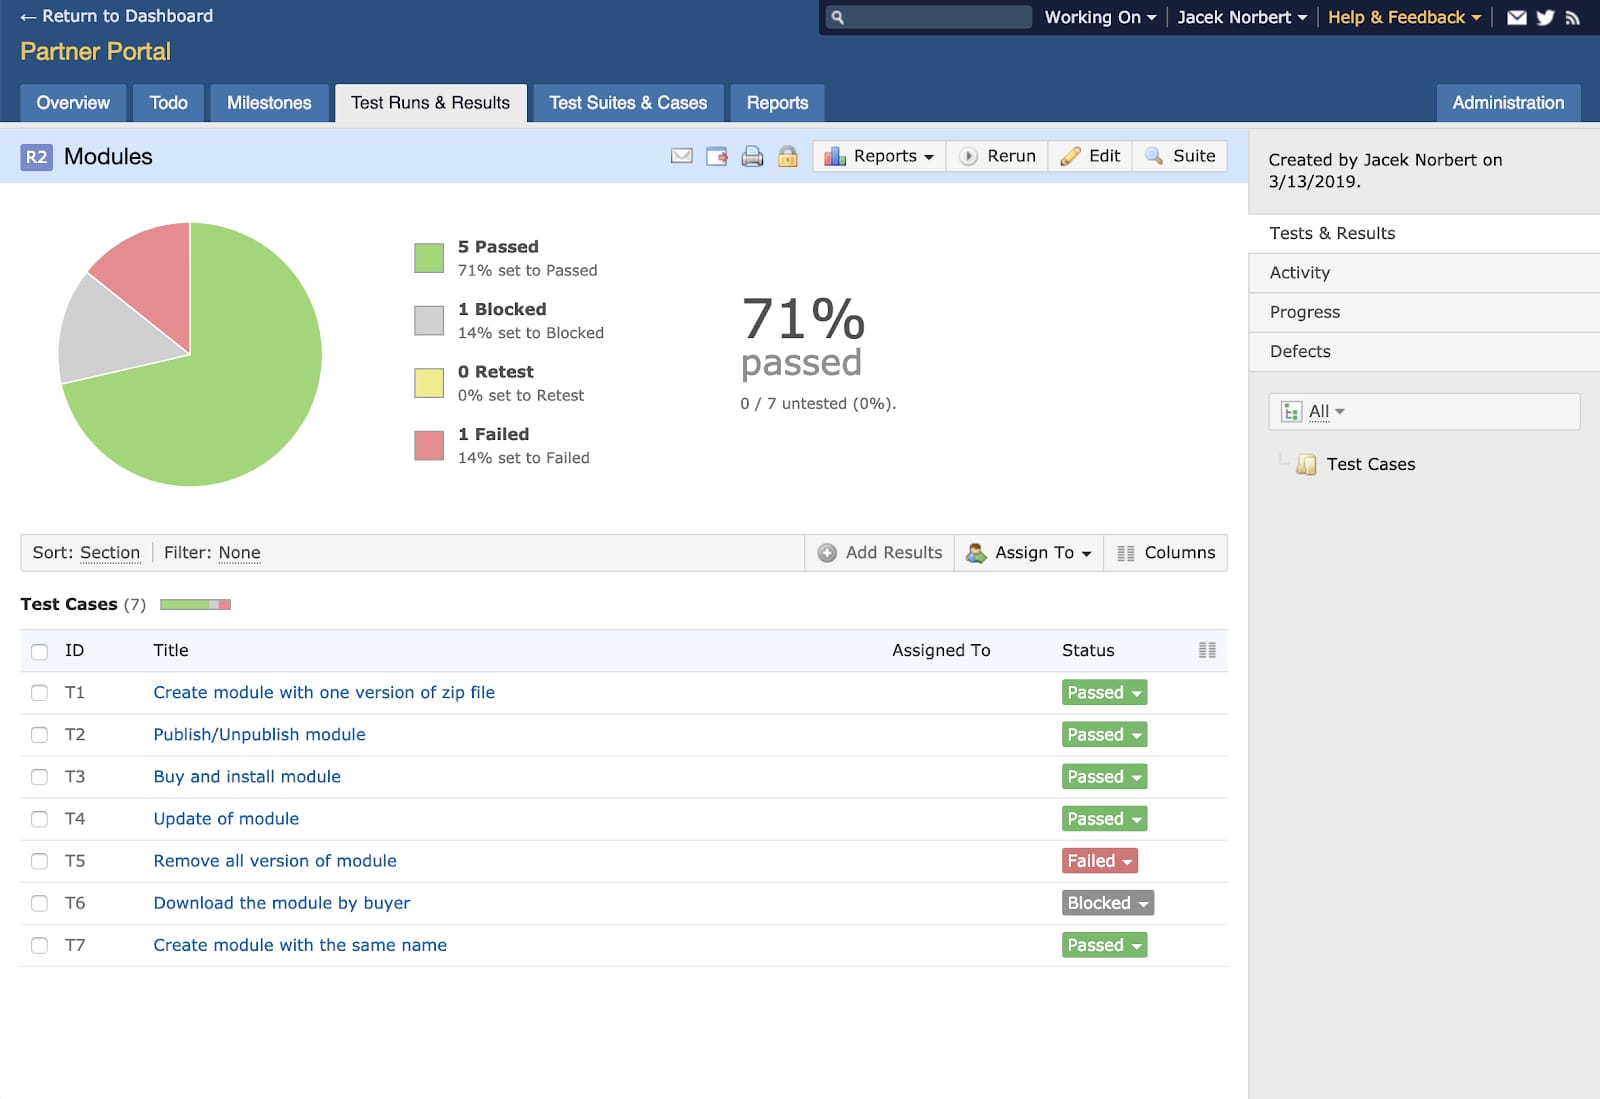Click the email envelope icon in Modules toolbar

tap(681, 156)
